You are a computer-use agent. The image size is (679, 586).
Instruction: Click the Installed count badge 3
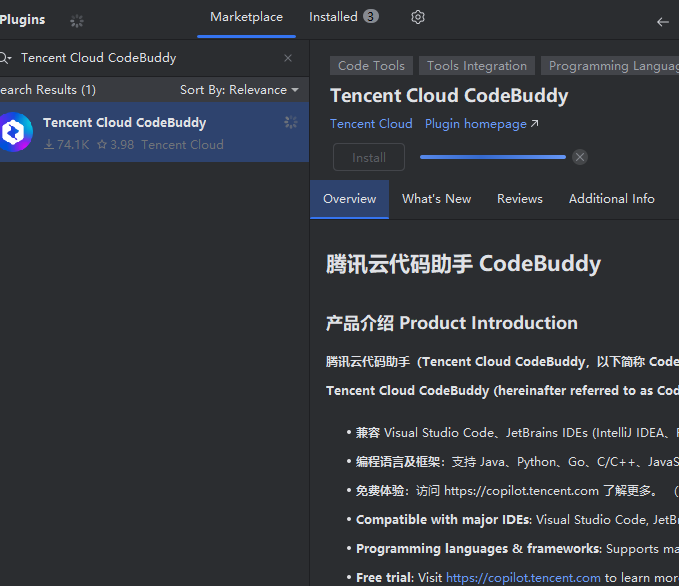[x=371, y=16]
